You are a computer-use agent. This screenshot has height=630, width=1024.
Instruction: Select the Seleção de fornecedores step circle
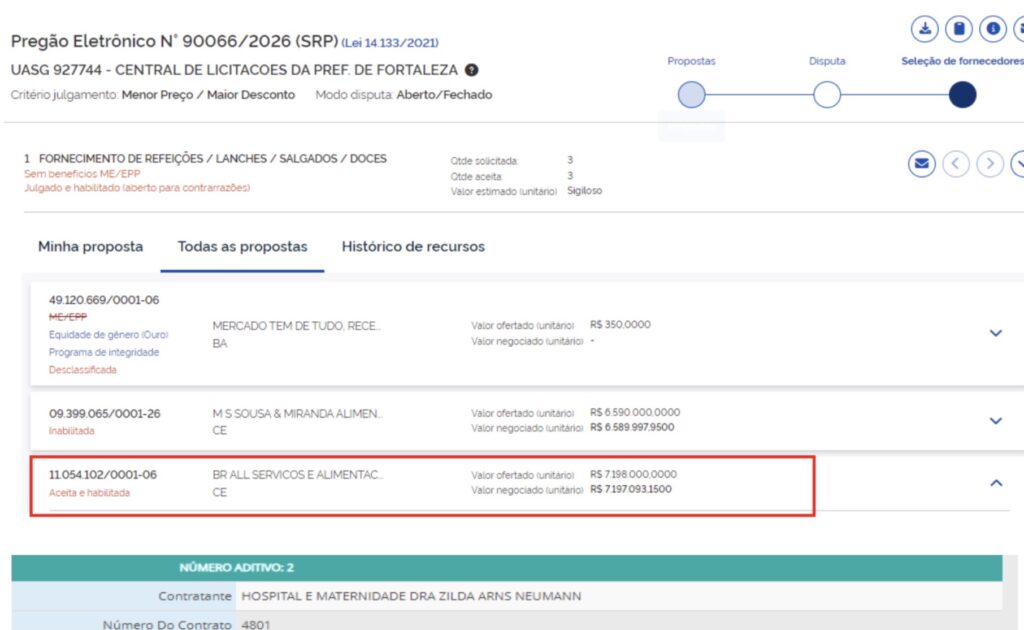pos(963,95)
